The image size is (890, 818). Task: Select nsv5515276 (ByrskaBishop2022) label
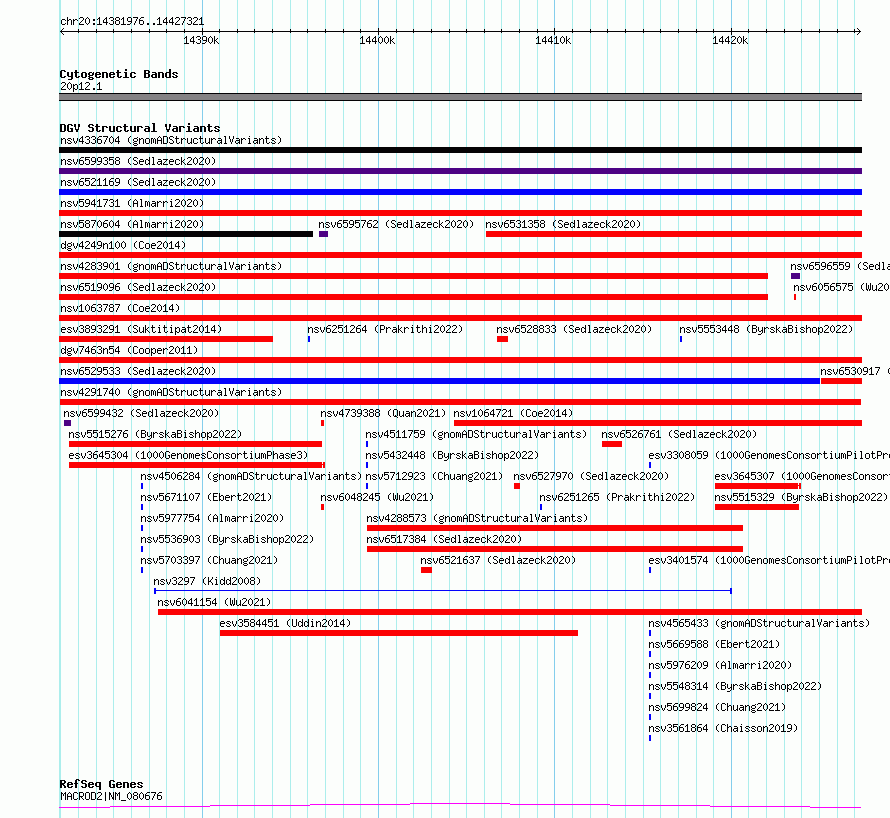pyautogui.click(x=155, y=434)
